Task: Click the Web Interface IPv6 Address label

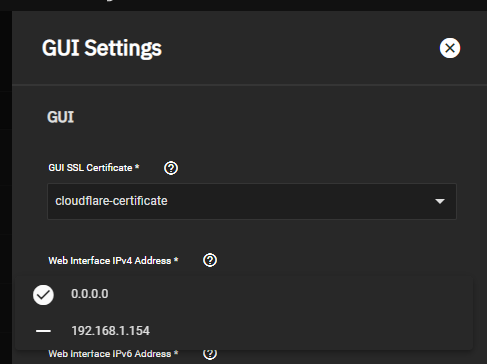Action: 113,354
